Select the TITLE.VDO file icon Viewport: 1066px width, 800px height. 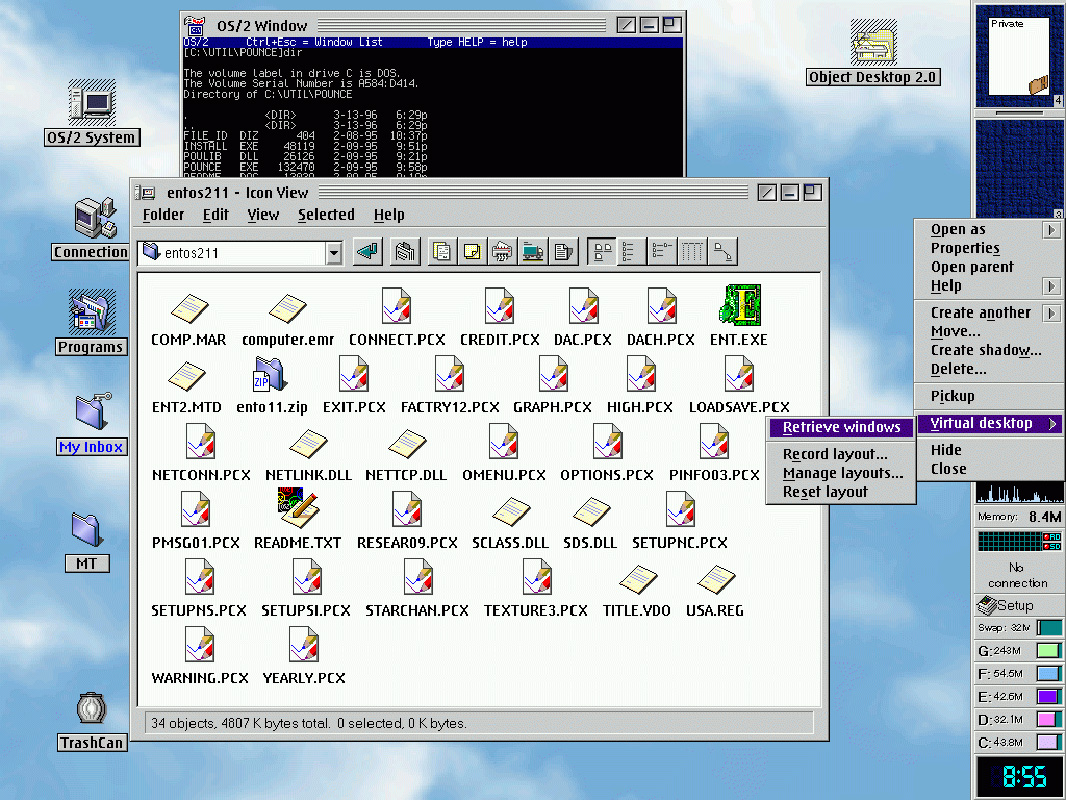(x=637, y=580)
